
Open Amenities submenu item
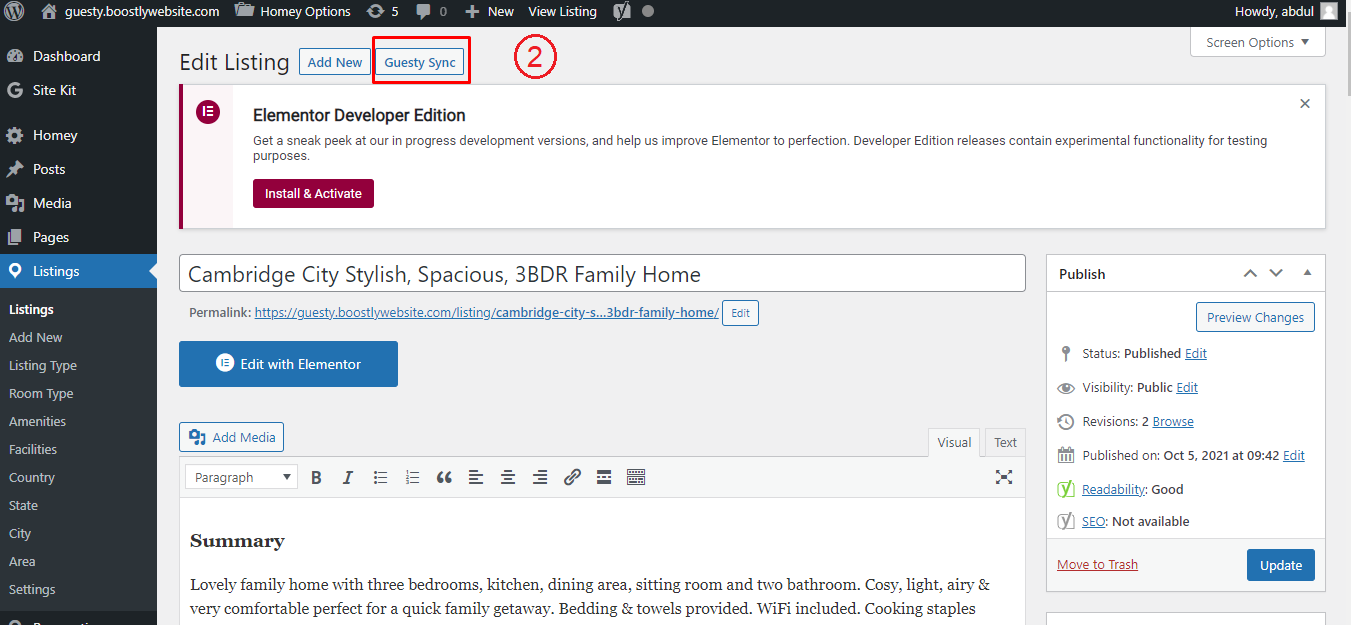(x=37, y=422)
